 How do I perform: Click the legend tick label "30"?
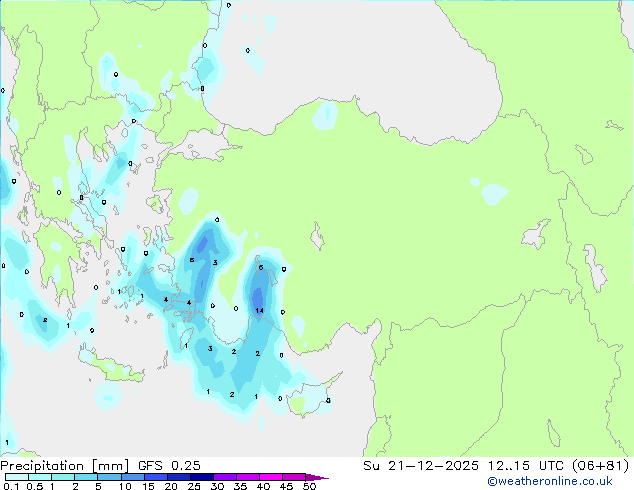click(217, 486)
